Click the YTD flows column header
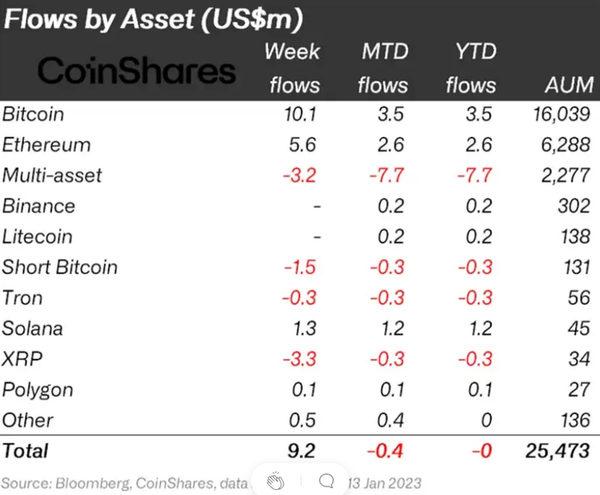 (471, 69)
